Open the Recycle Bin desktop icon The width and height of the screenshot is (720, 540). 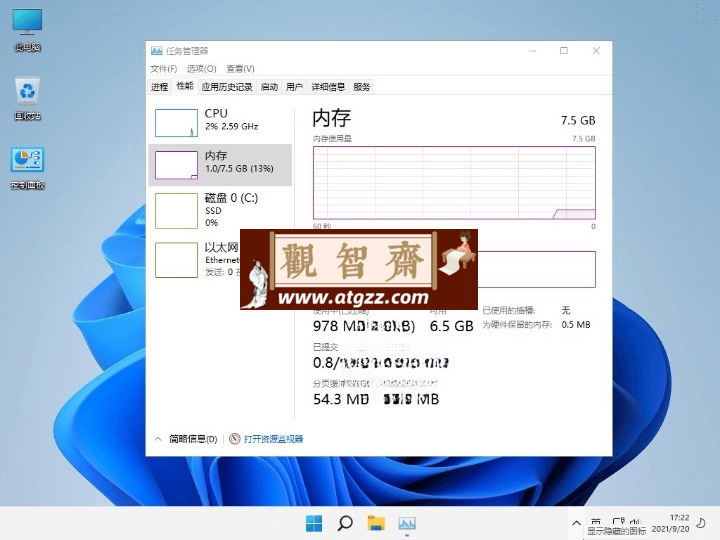click(28, 98)
